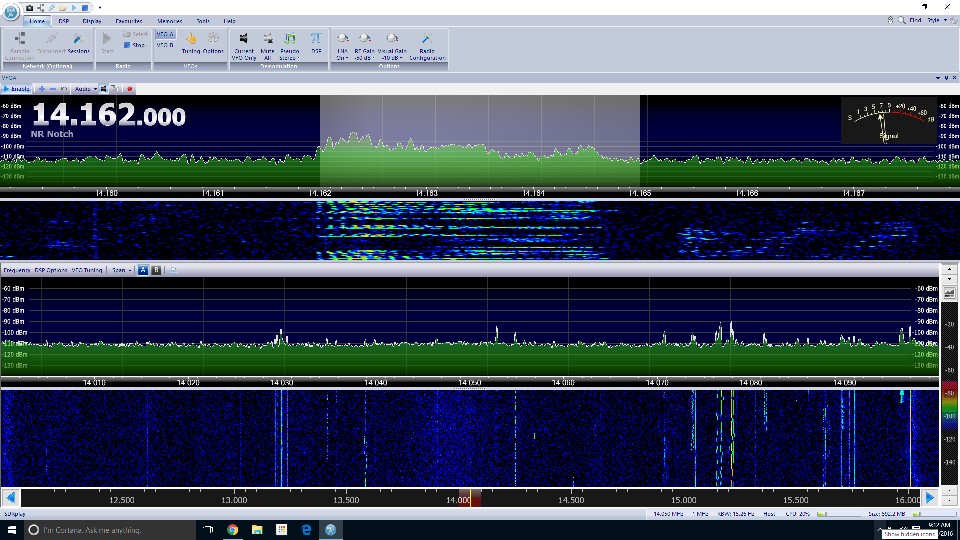Click the small window icon after the B button

[x=173, y=270]
